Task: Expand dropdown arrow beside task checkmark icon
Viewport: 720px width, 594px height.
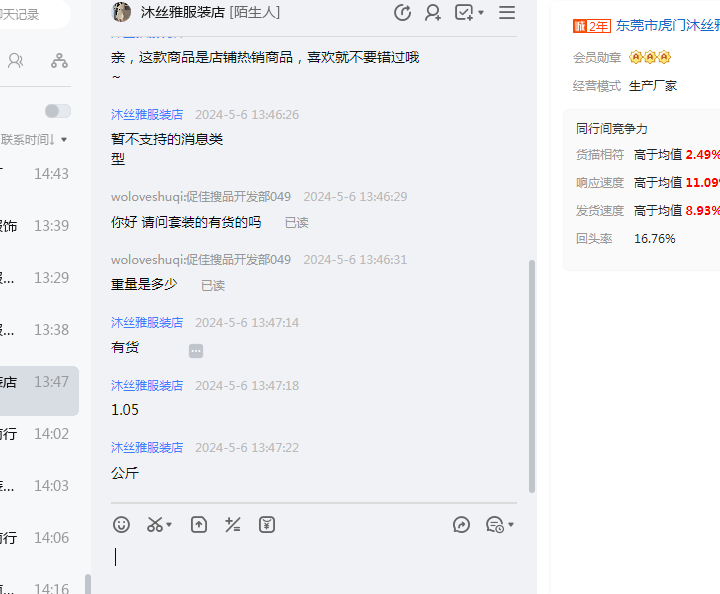Action: point(481,12)
